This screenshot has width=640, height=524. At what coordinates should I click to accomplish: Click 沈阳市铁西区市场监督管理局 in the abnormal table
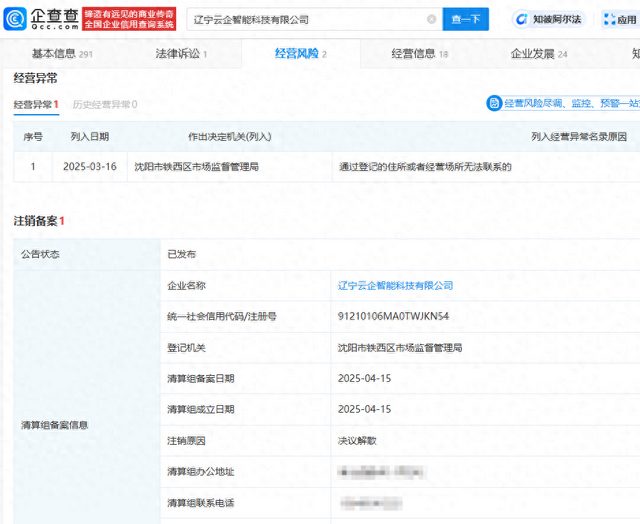tap(197, 167)
